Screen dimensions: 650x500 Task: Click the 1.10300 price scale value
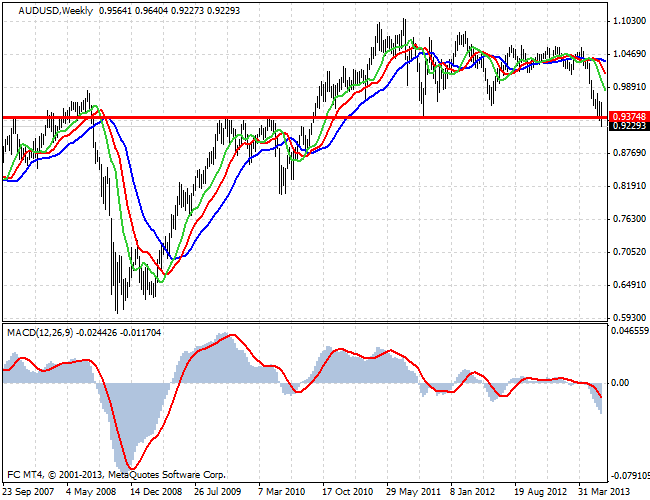(x=629, y=21)
